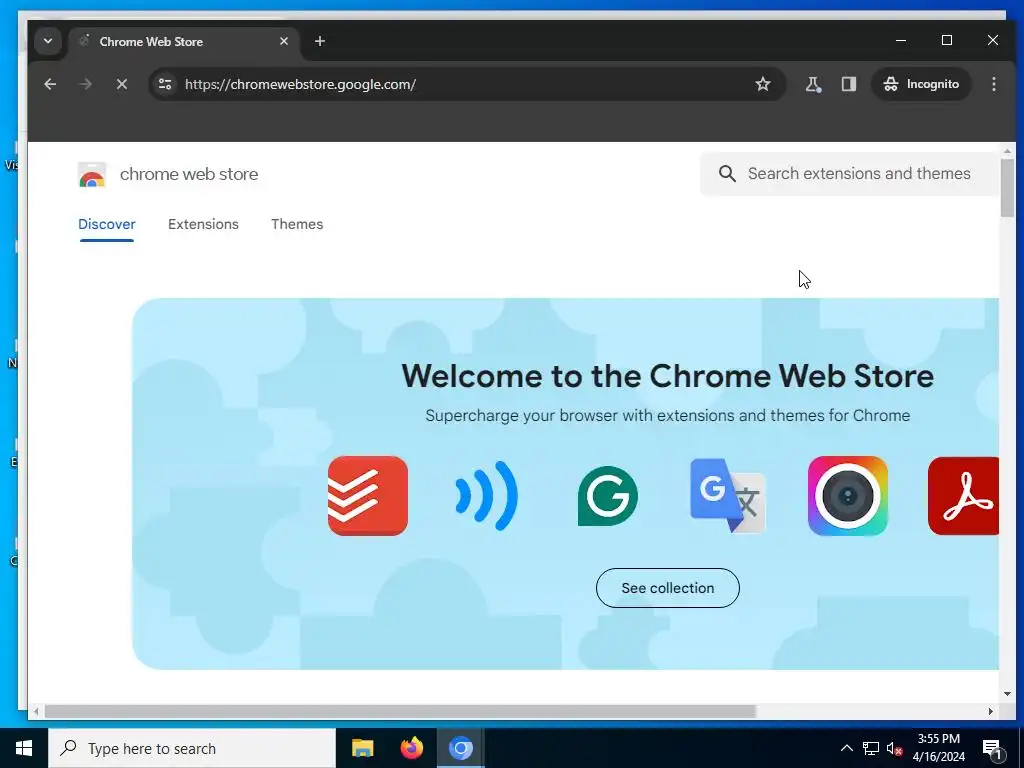Click the Chrome Web Store logo
The image size is (1024, 768).
(x=91, y=174)
